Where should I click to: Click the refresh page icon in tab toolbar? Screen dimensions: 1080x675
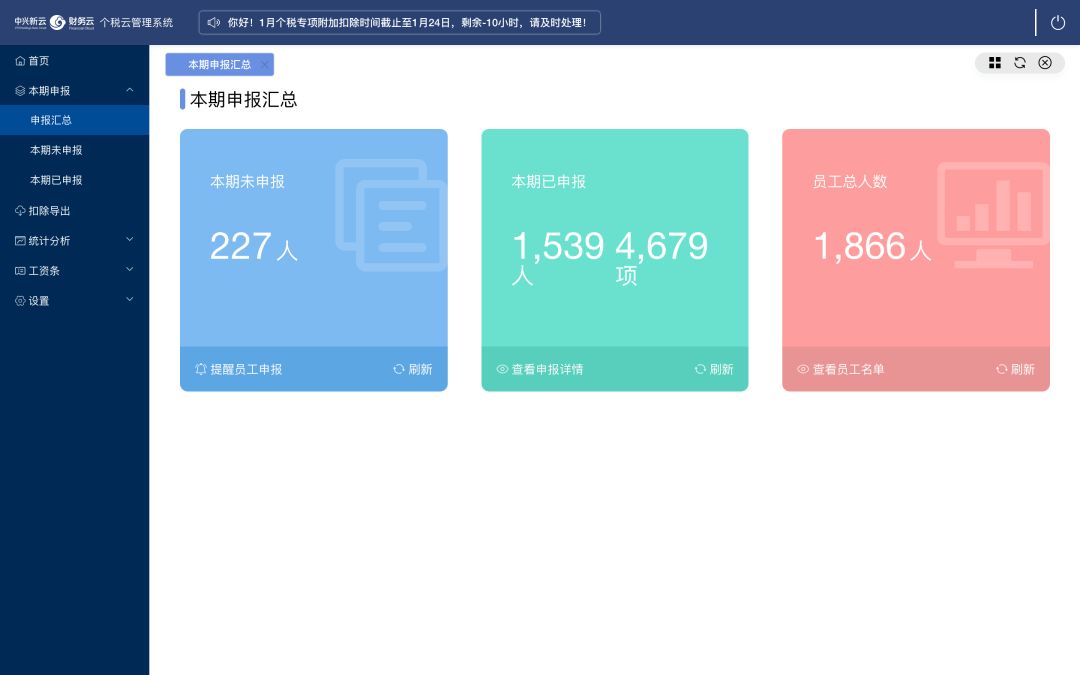point(1020,63)
